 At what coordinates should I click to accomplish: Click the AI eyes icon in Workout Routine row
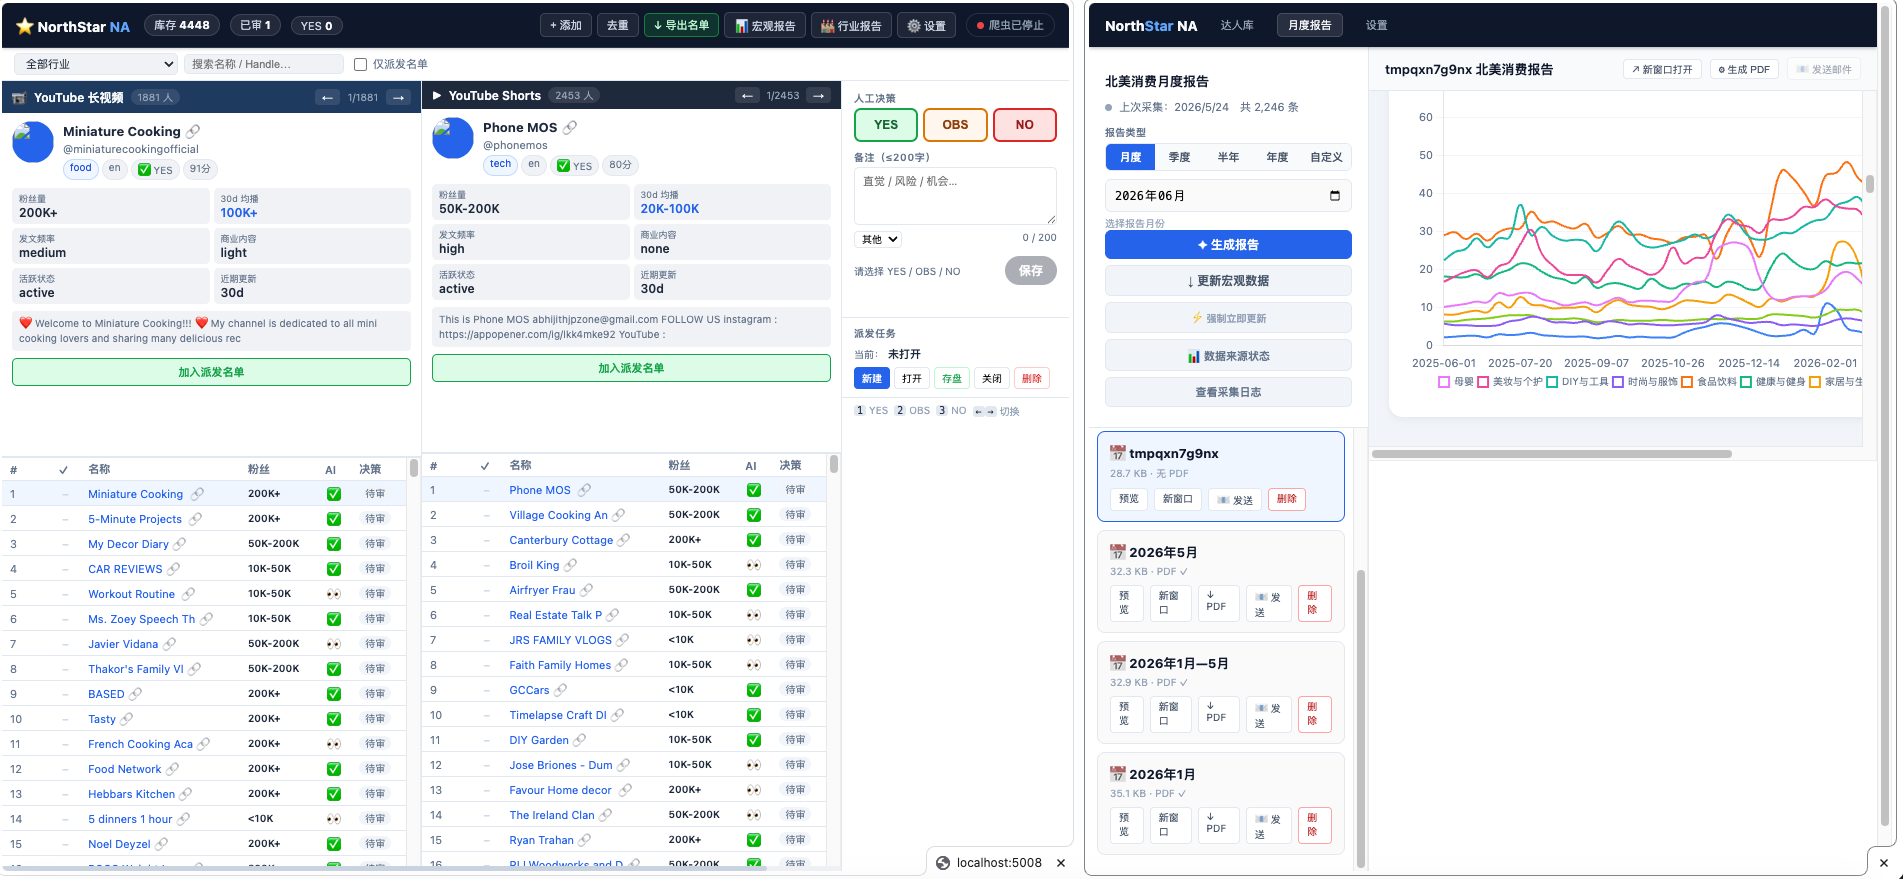pyautogui.click(x=333, y=594)
